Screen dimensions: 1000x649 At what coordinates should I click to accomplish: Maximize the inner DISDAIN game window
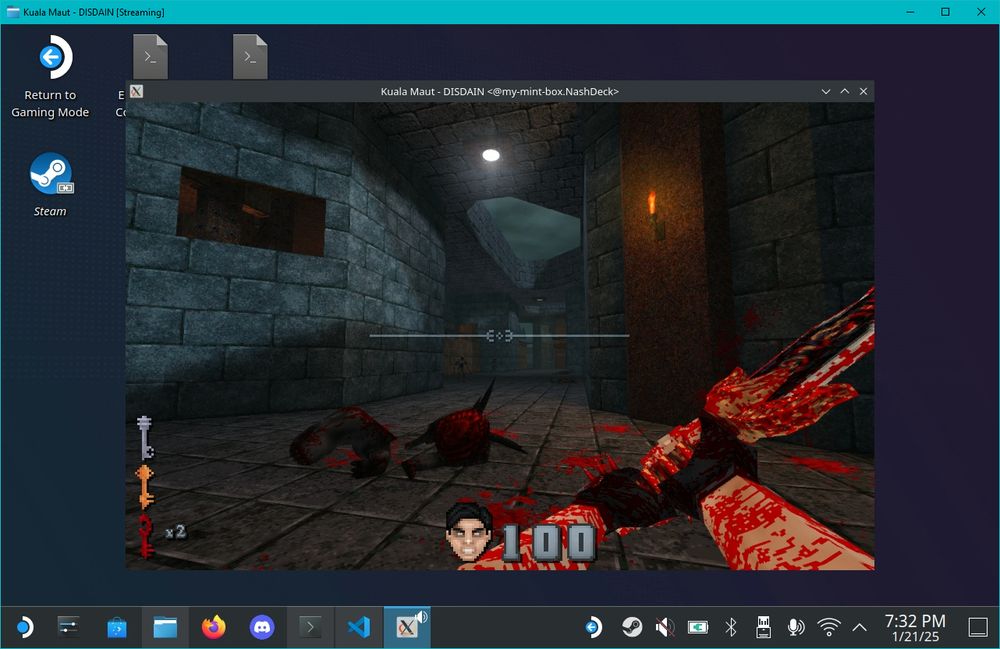click(x=844, y=91)
